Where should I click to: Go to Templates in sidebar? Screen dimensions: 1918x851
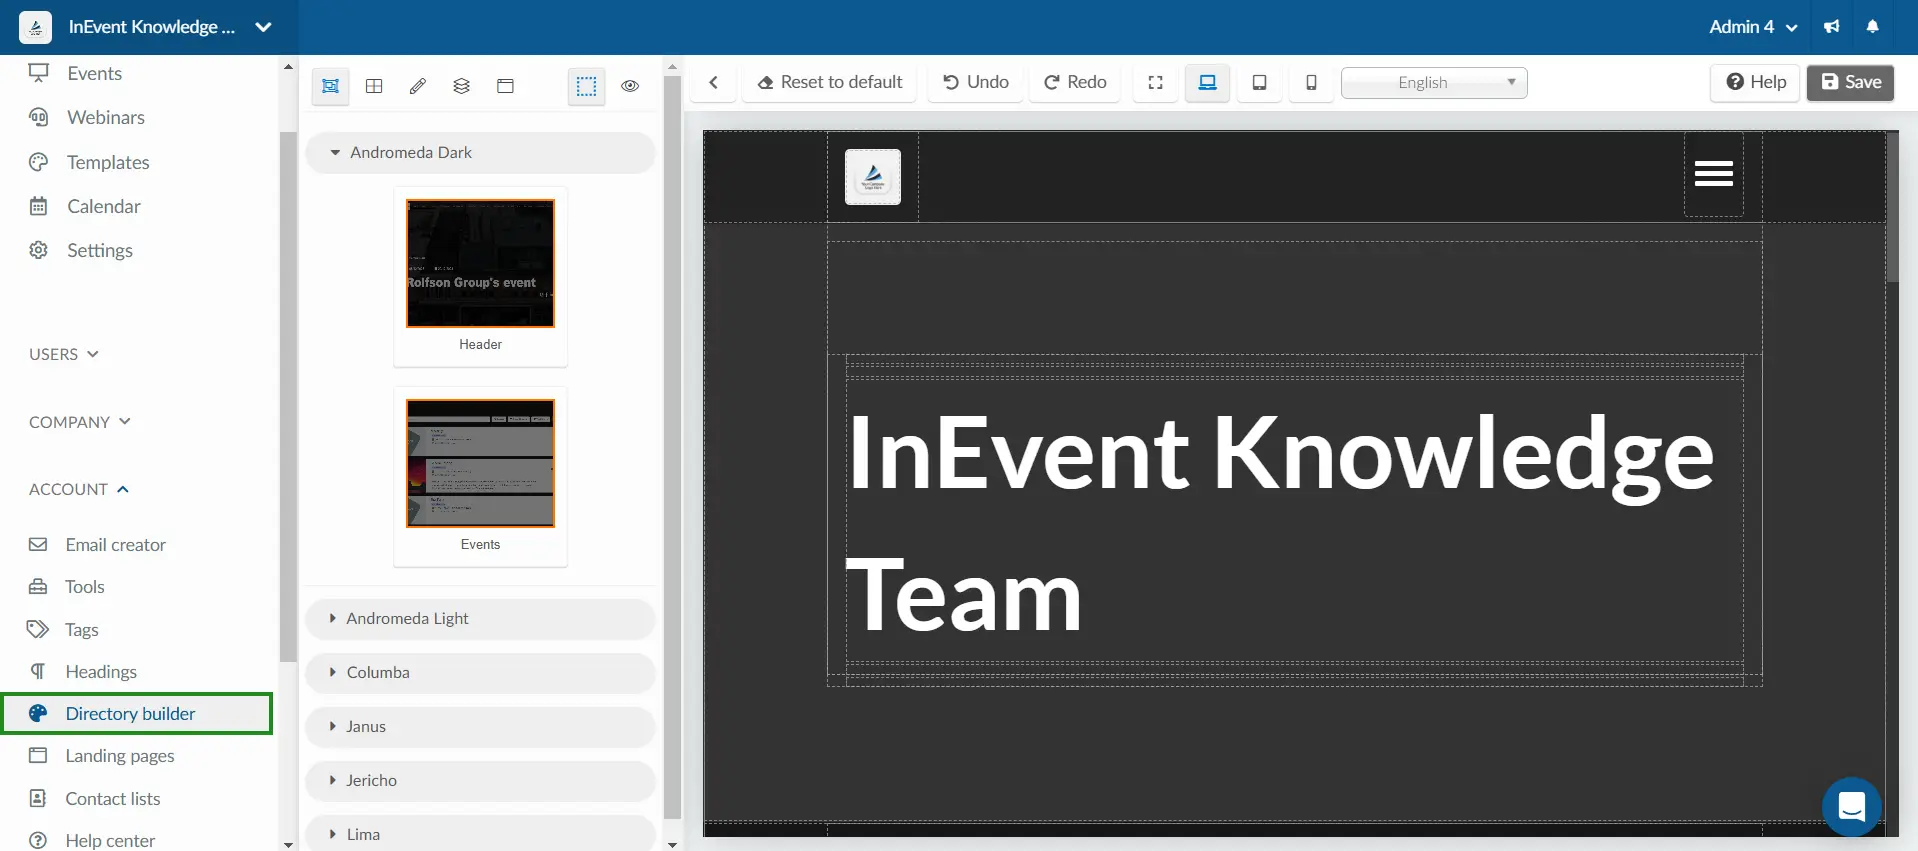[x=108, y=162]
